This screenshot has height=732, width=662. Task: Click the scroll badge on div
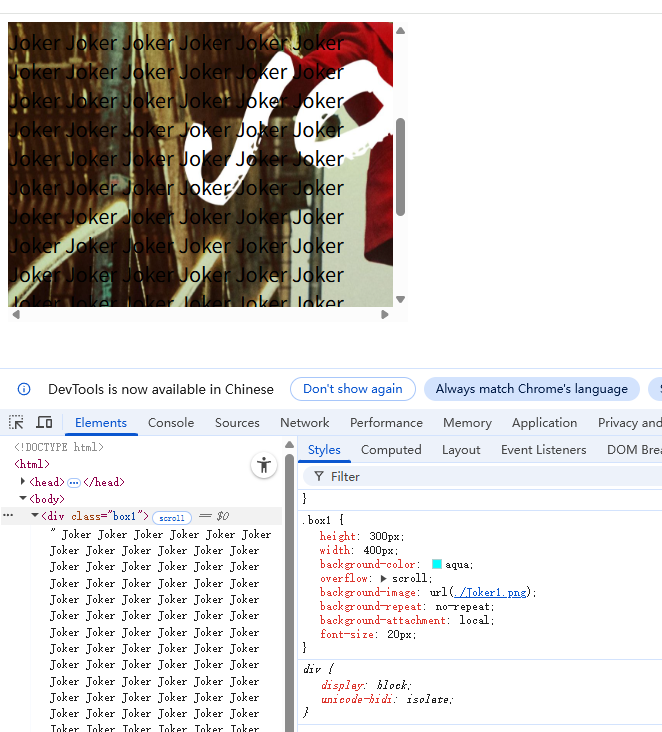click(172, 518)
